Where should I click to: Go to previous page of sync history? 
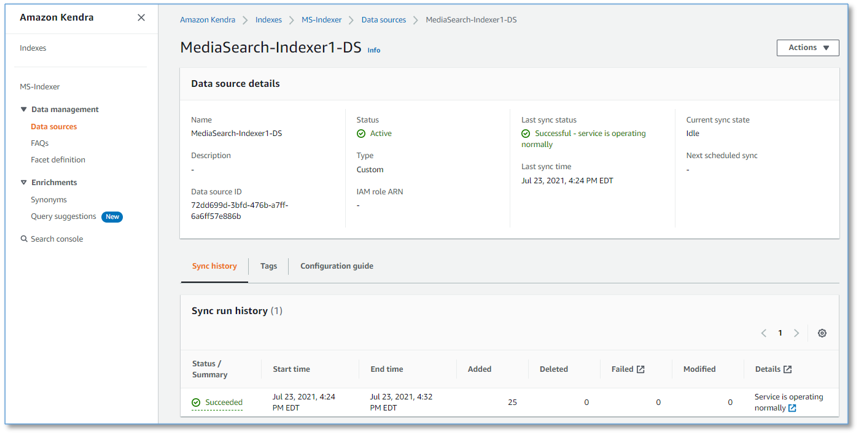click(764, 333)
